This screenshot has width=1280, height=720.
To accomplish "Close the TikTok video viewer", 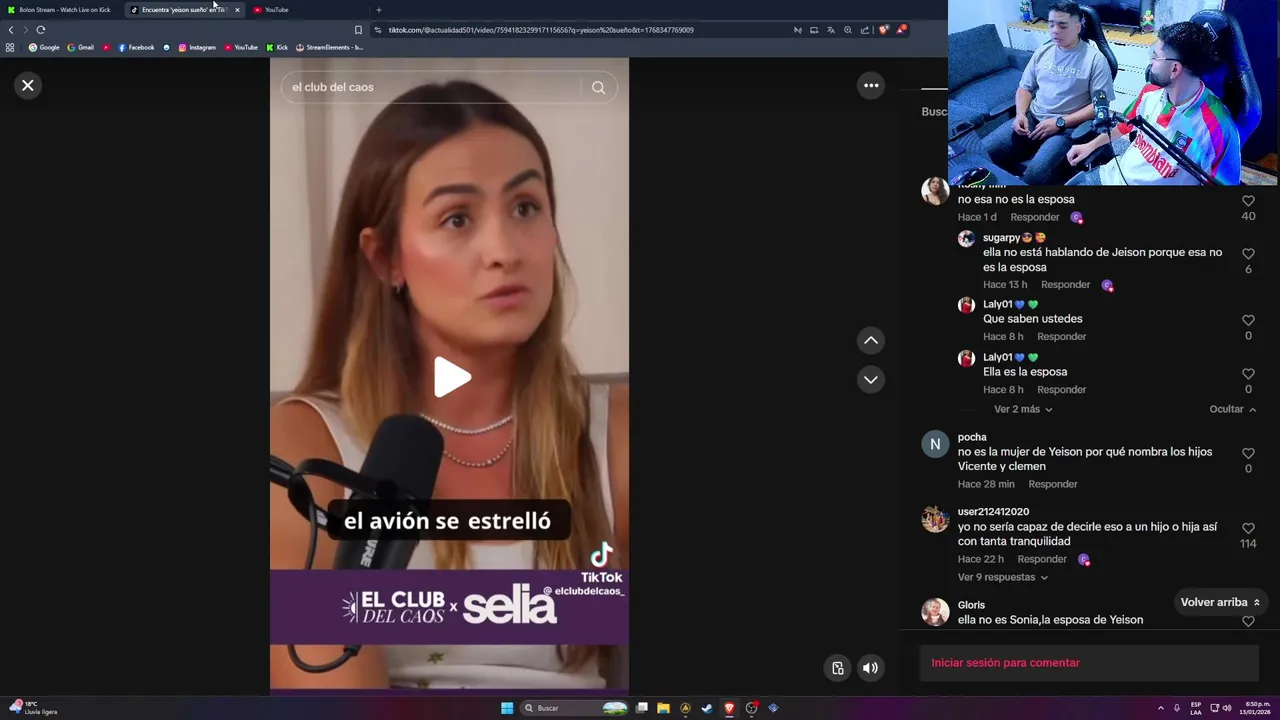I will click(28, 86).
